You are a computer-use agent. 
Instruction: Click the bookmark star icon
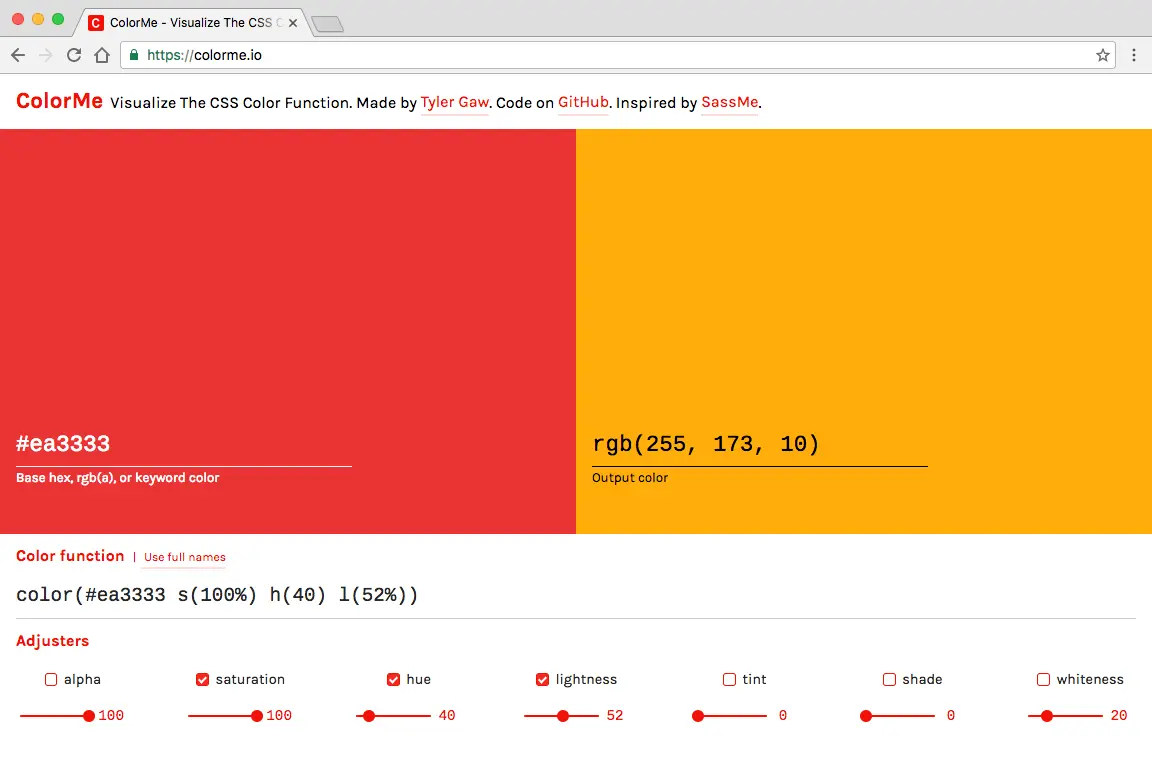1101,55
